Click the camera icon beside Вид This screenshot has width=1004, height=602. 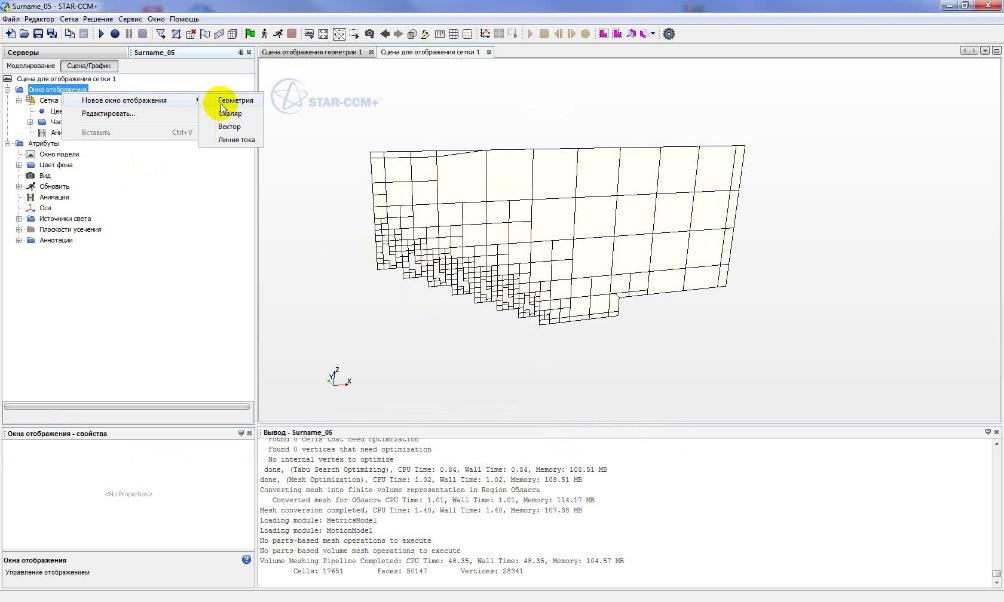[x=30, y=176]
